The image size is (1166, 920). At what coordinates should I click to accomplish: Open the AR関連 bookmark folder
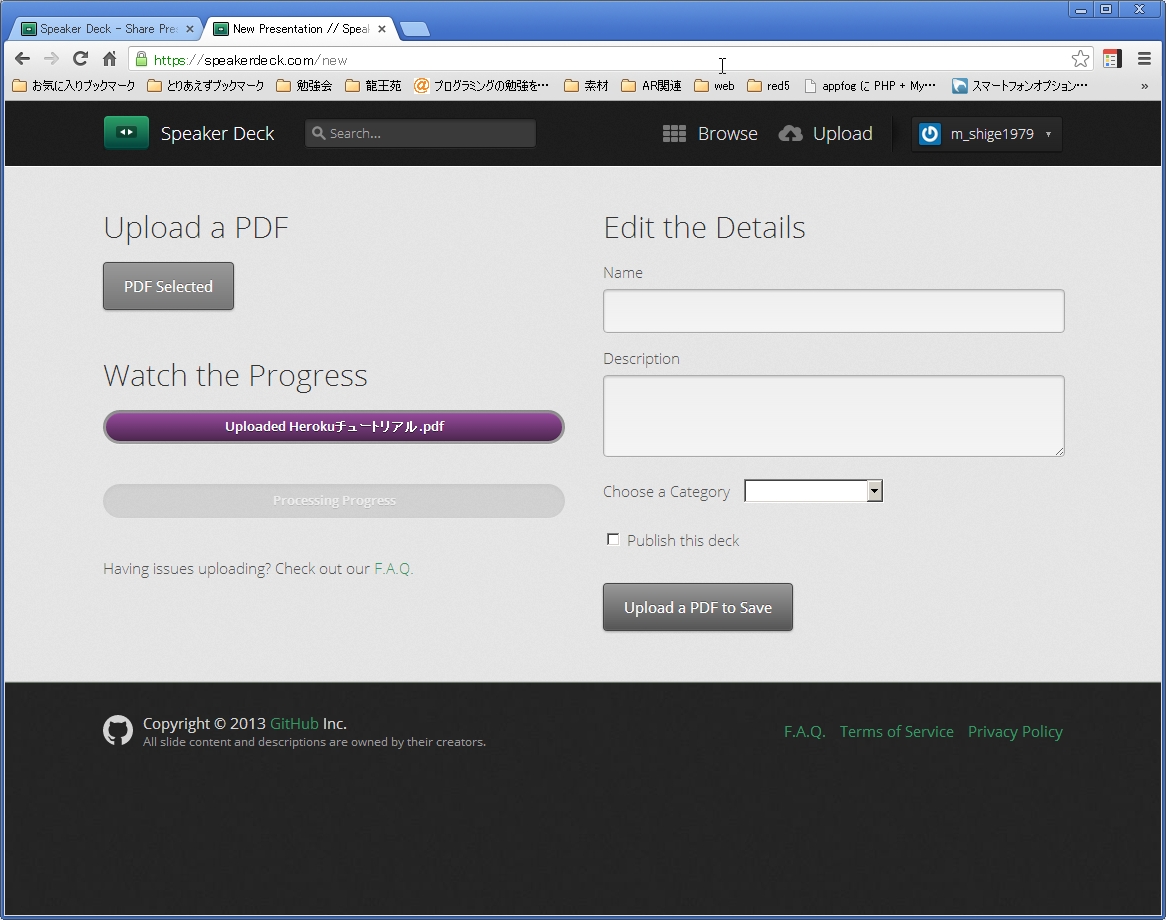(651, 86)
